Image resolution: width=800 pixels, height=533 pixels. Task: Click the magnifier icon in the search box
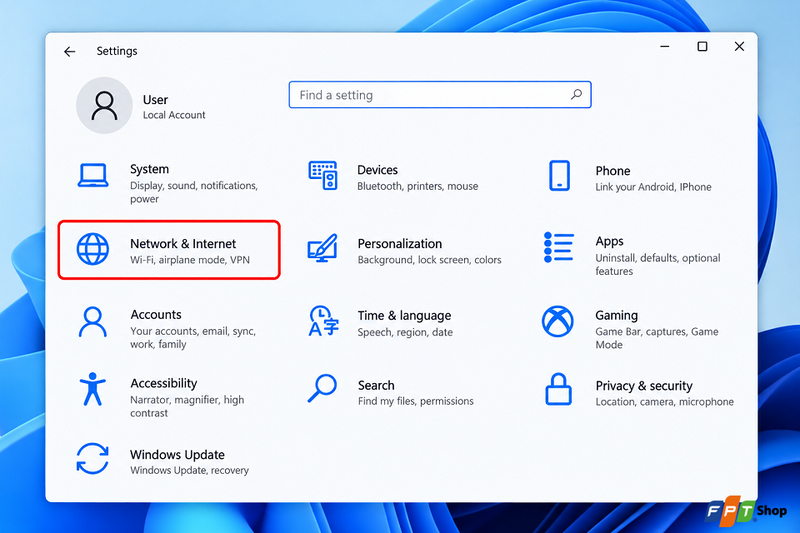click(576, 94)
